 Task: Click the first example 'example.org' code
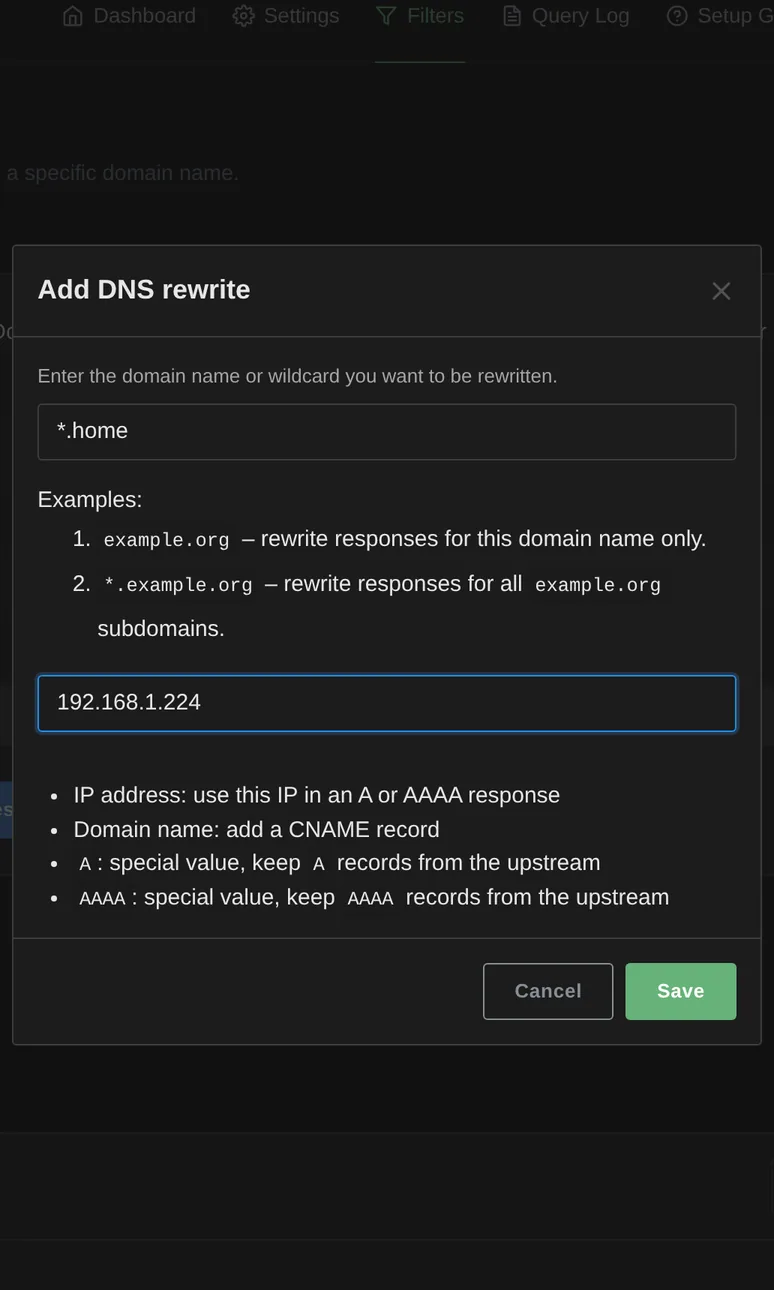coord(167,540)
